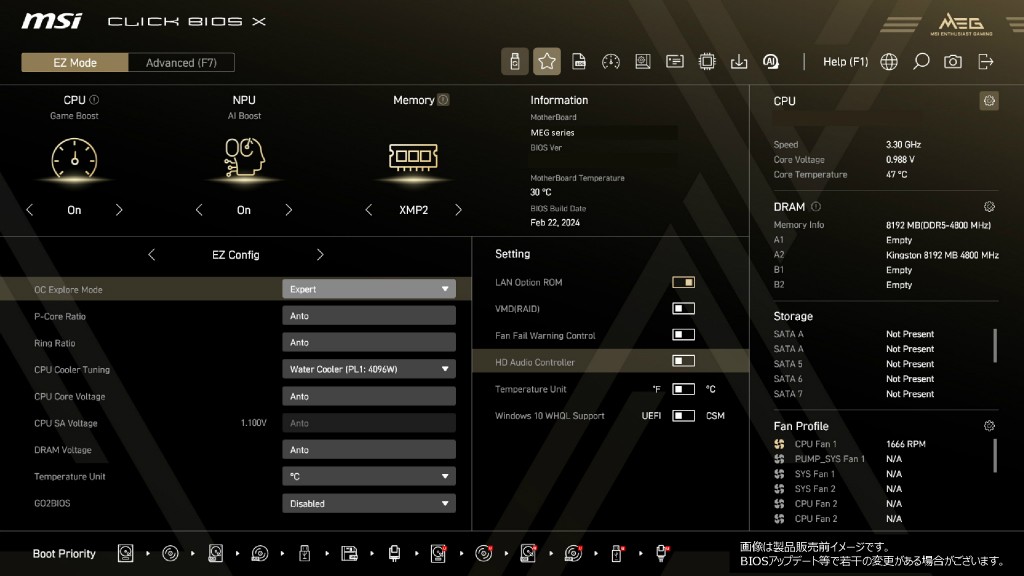Viewport: 1024px width, 576px height.
Task: Click the Memory module icon
Action: pos(413,157)
